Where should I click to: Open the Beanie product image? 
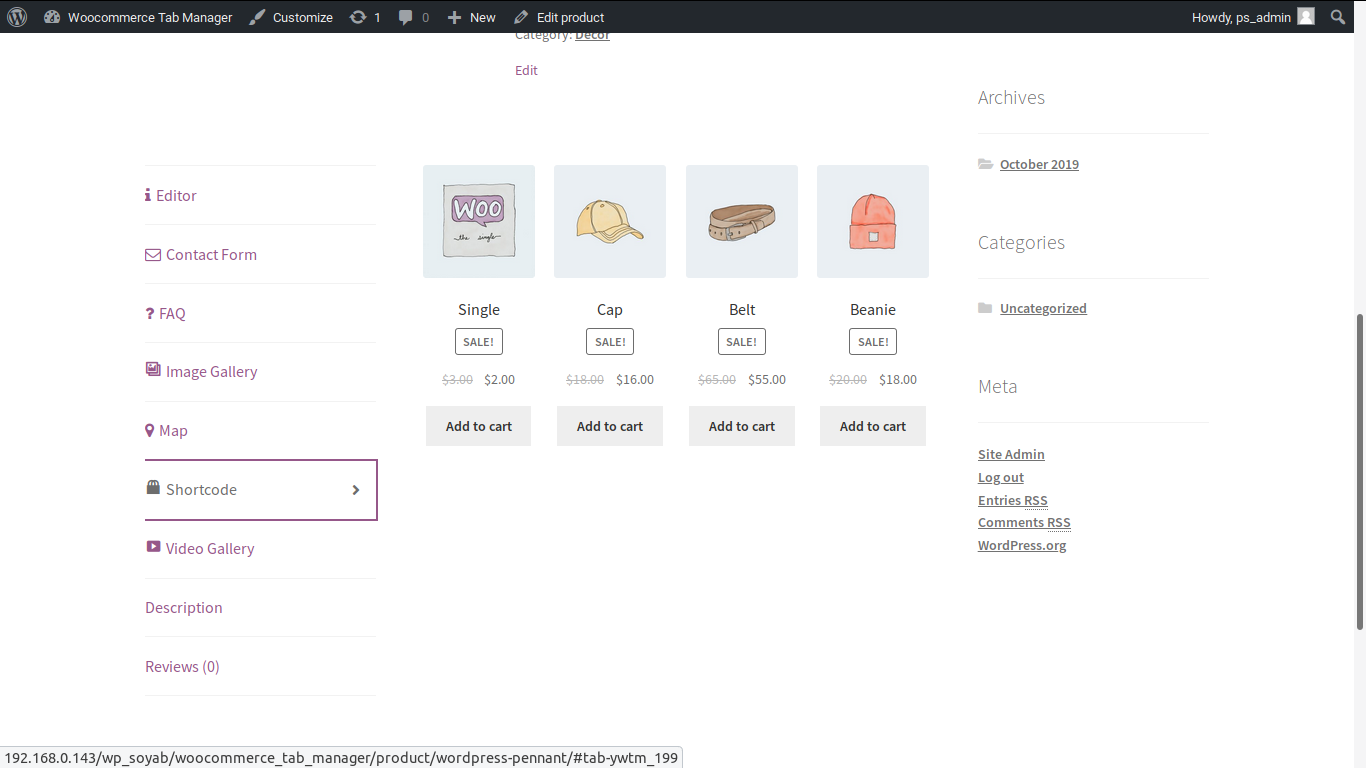click(873, 221)
